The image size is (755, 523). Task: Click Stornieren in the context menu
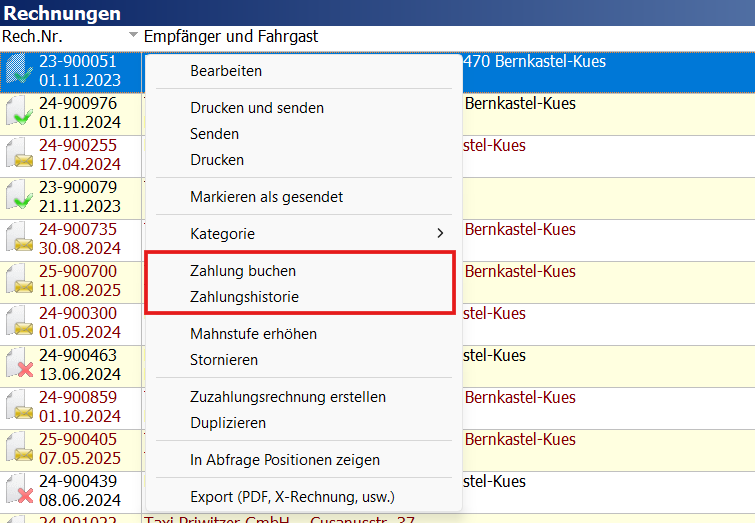224,360
